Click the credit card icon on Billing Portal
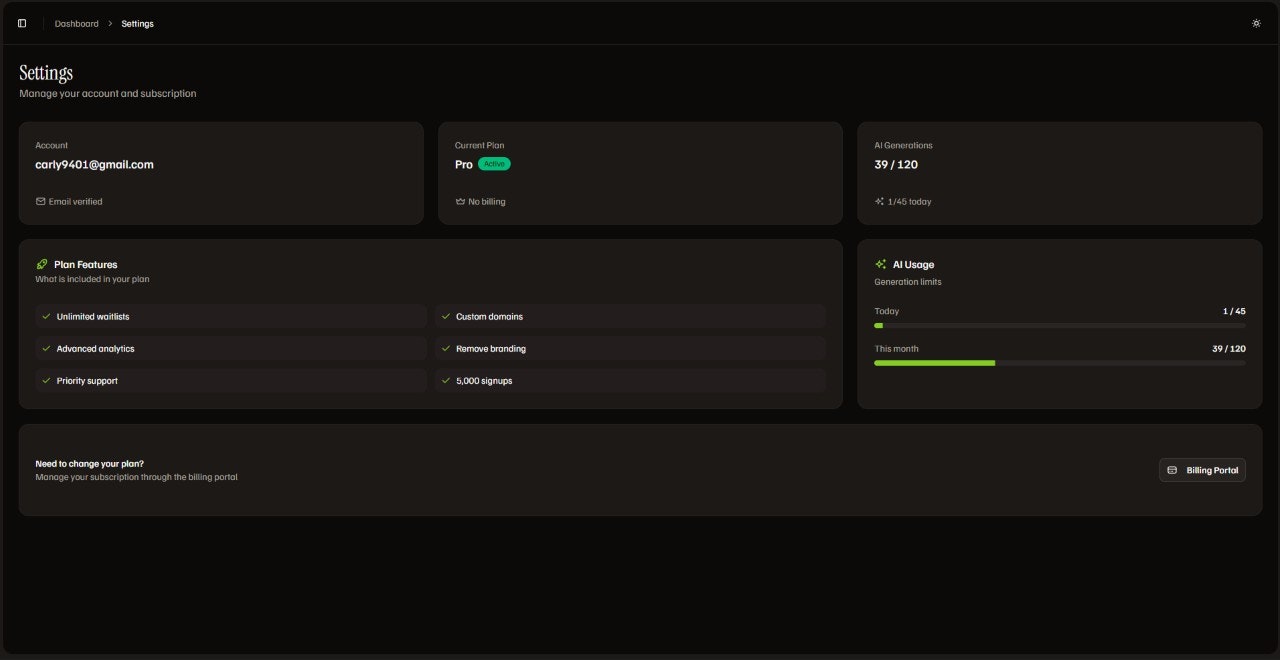The image size is (1280, 660). pyautogui.click(x=1172, y=469)
